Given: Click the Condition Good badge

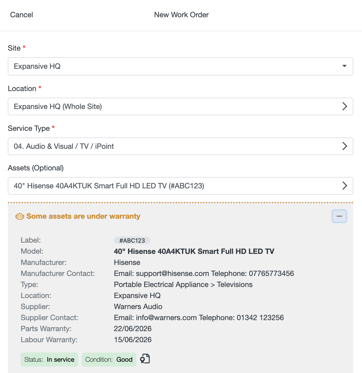Looking at the screenshot, I should tap(109, 360).
